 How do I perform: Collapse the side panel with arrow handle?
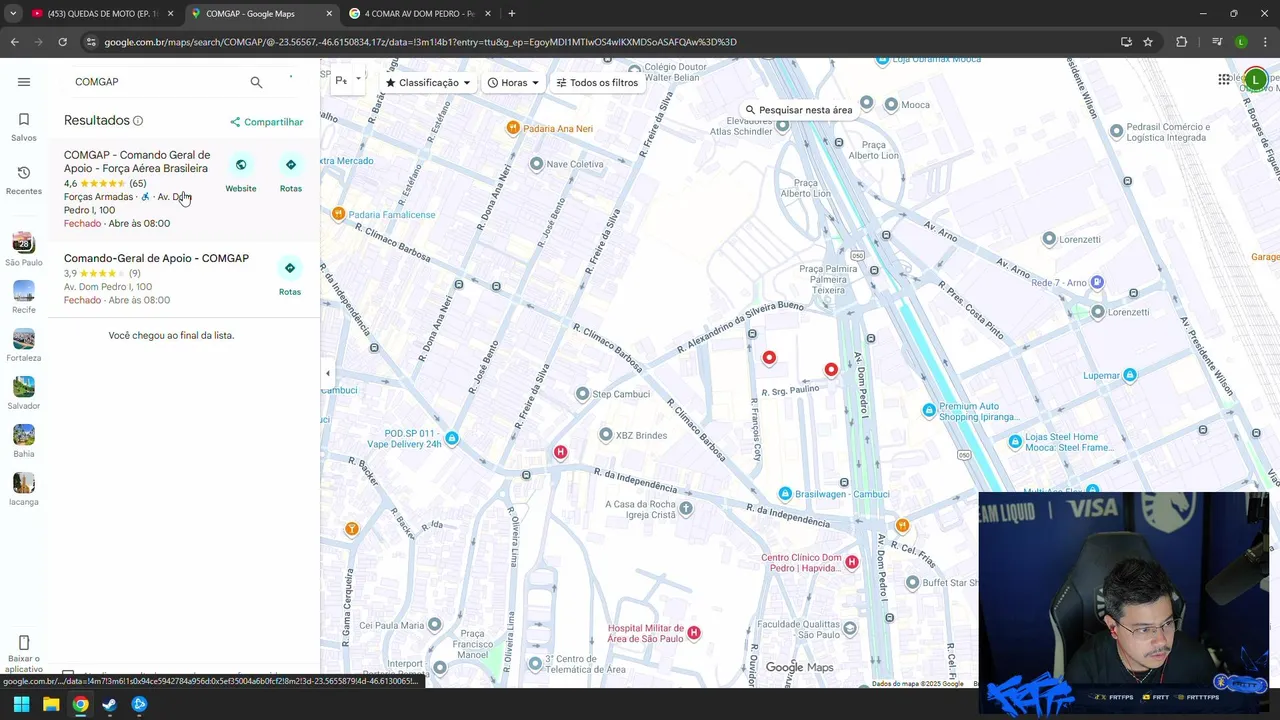(327, 373)
